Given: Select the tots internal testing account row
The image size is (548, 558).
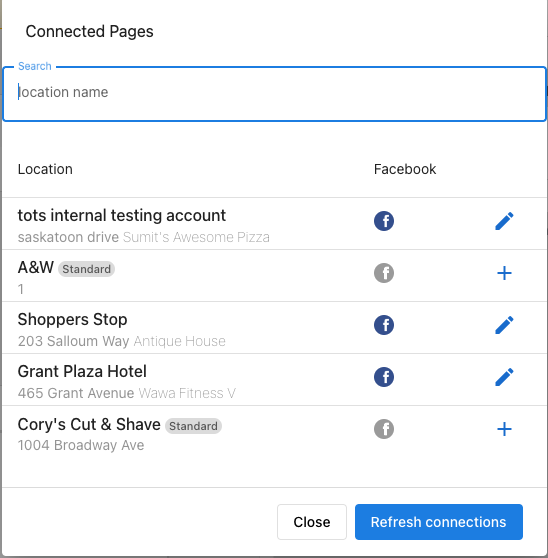Looking at the screenshot, I should (274, 224).
